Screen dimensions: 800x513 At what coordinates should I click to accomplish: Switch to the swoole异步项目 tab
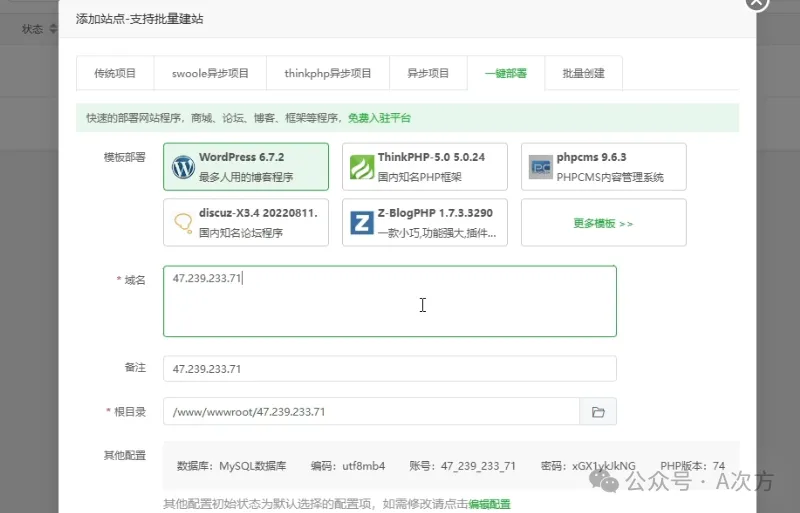pyautogui.click(x=210, y=74)
